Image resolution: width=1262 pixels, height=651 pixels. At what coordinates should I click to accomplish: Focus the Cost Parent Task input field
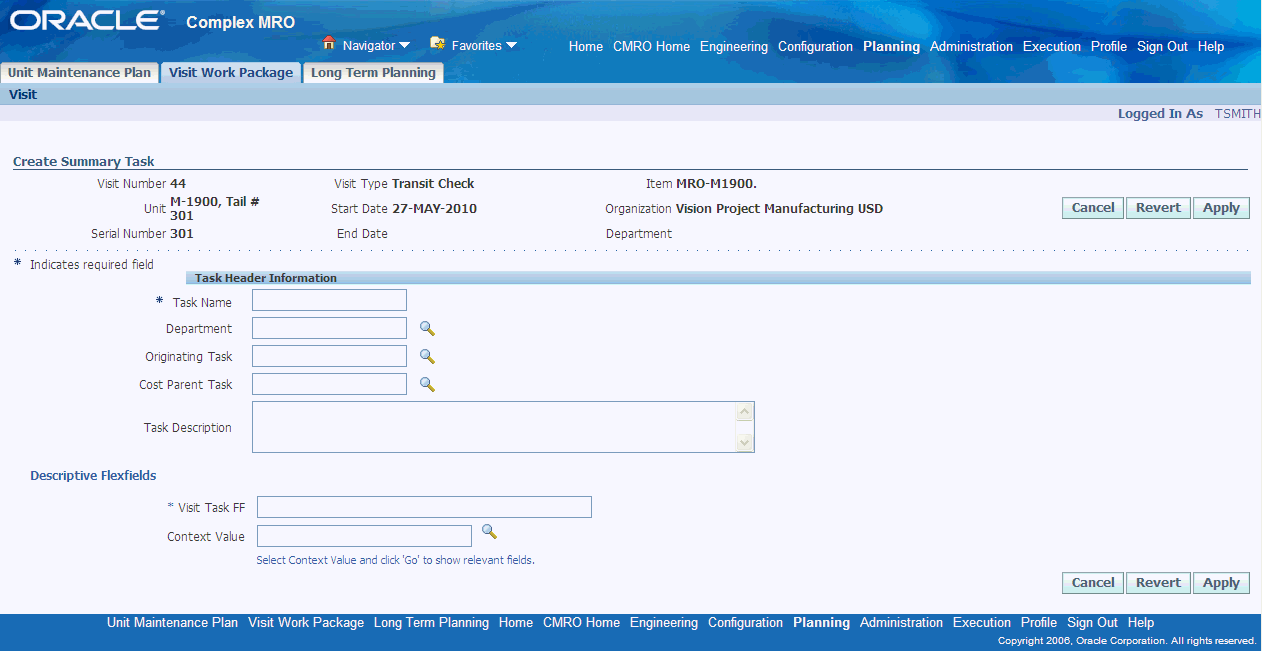click(x=329, y=384)
